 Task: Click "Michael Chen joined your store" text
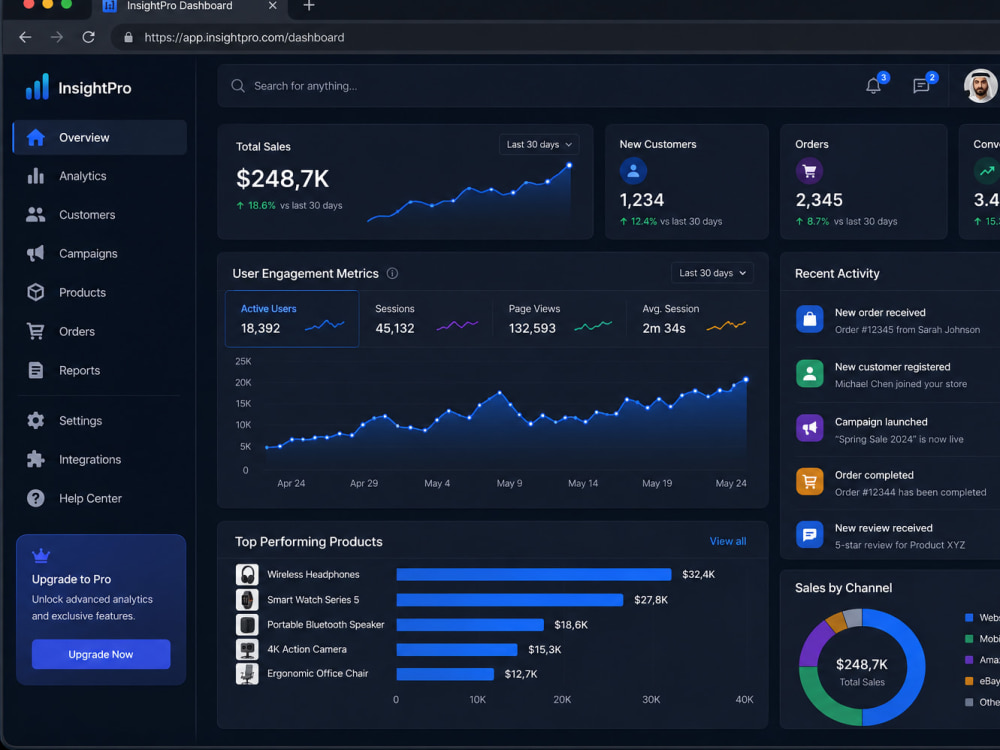click(901, 384)
